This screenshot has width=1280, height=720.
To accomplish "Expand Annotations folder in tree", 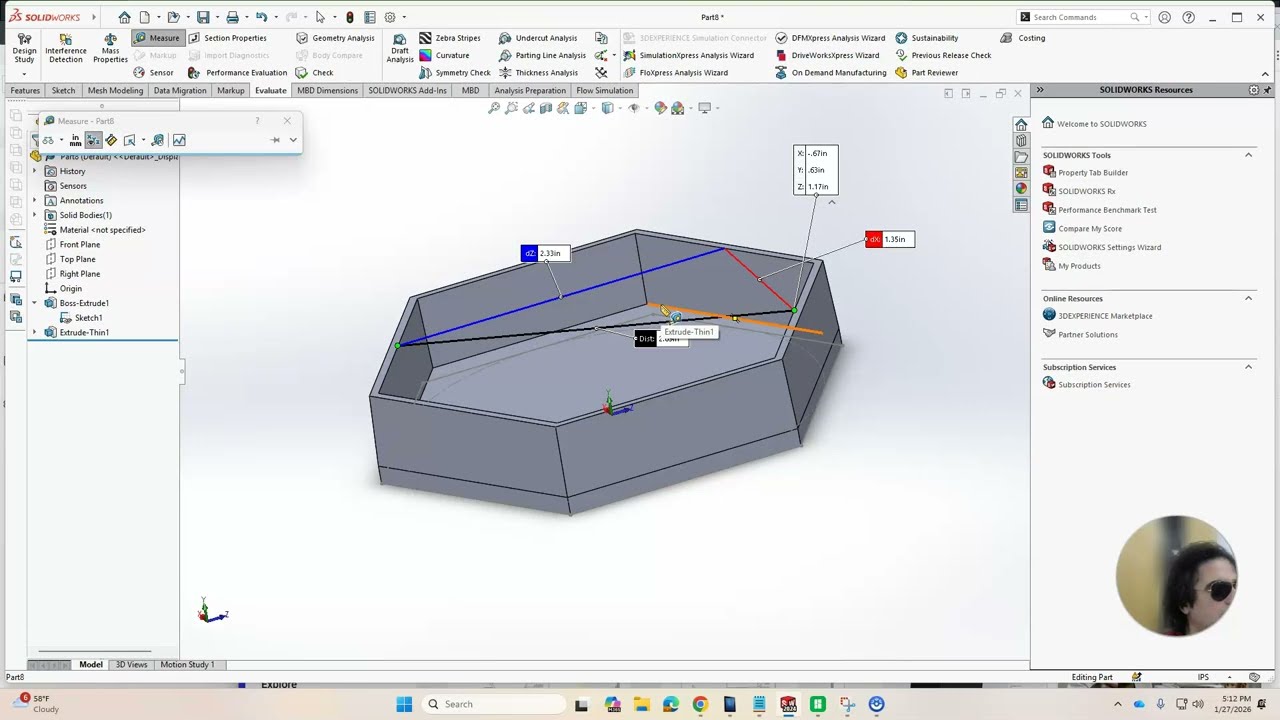I will (35, 200).
